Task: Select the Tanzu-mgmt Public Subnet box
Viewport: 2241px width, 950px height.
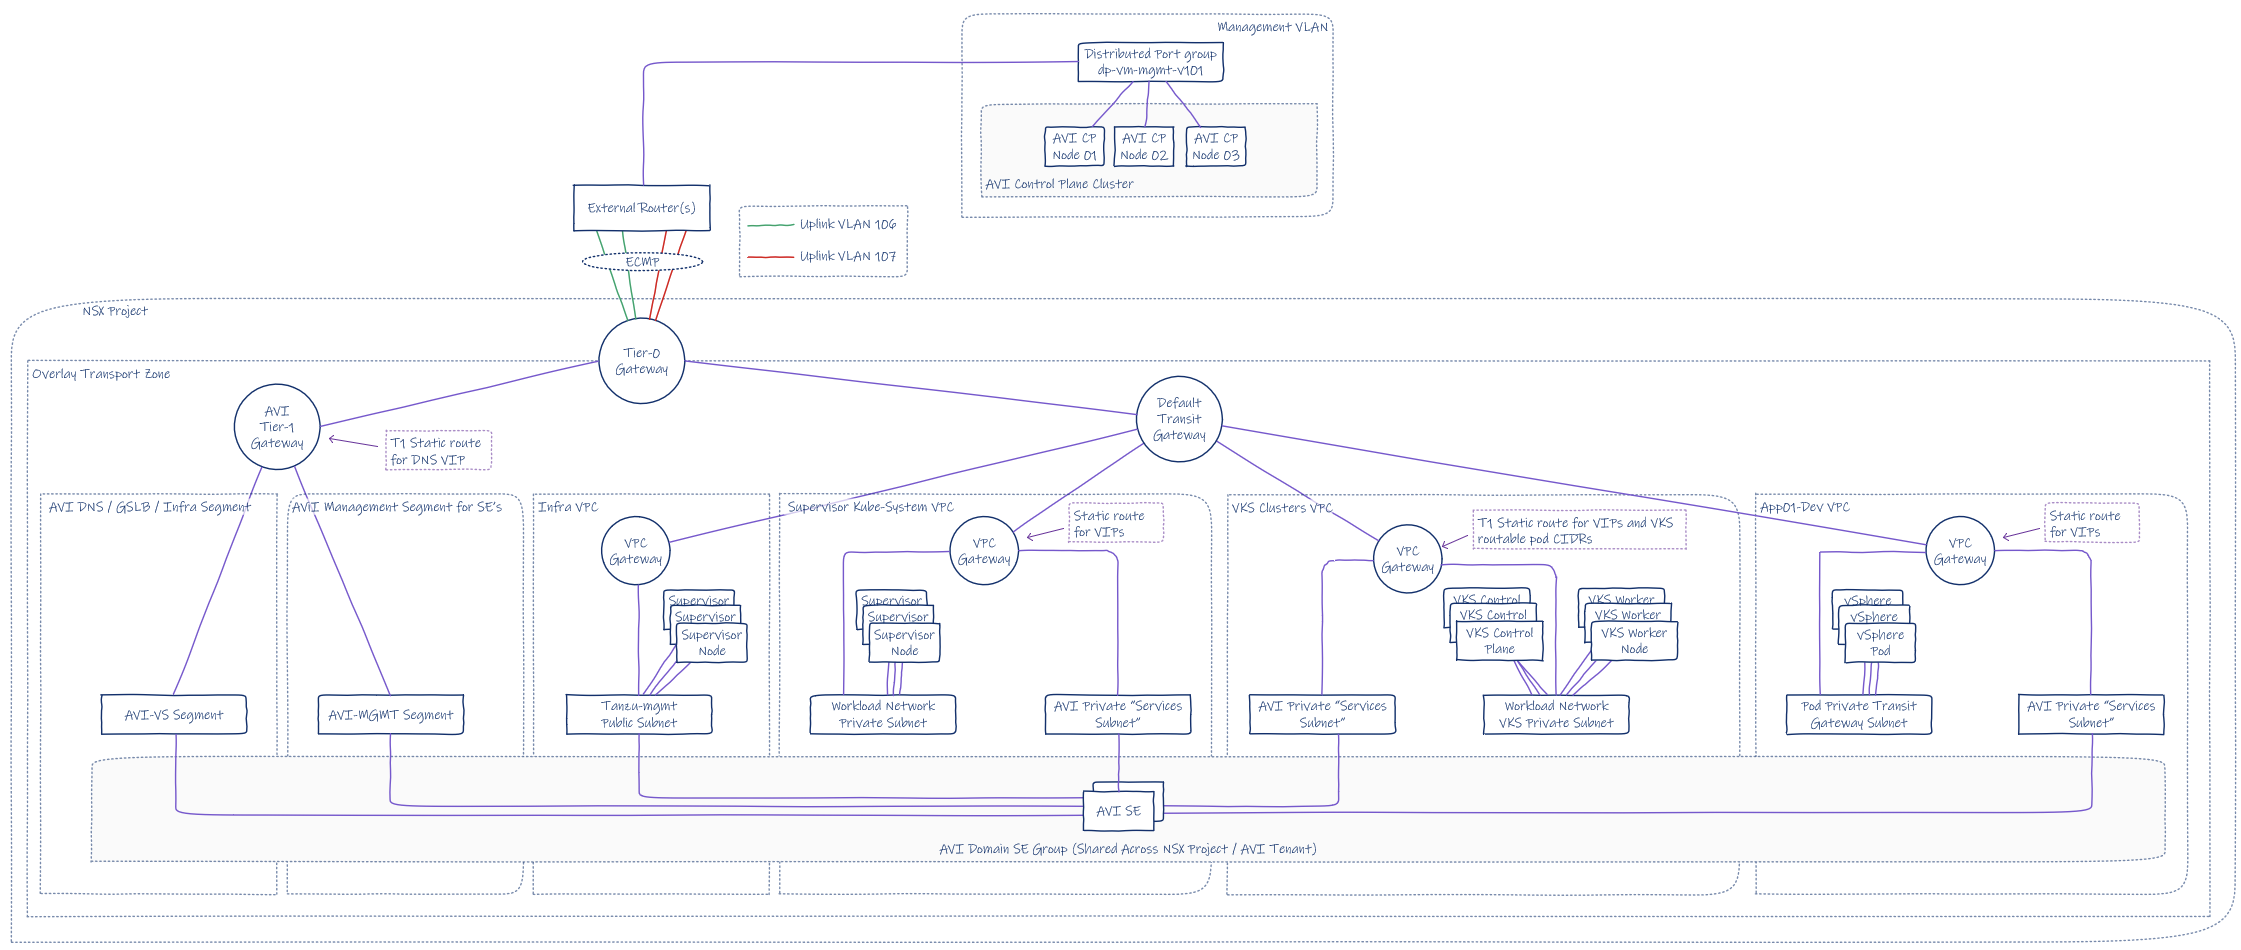Action: coord(639,714)
